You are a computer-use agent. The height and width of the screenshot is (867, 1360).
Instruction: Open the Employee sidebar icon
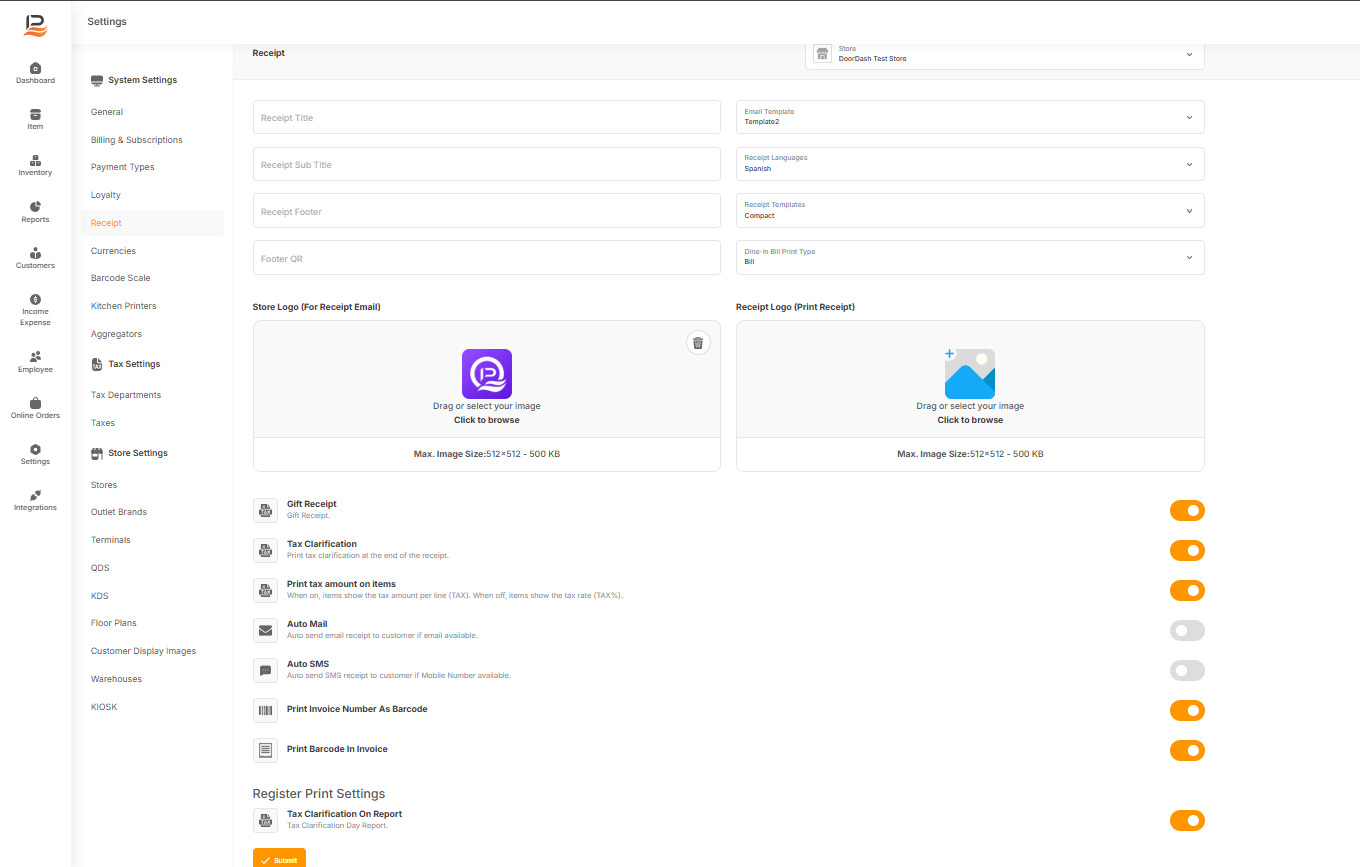tap(35, 356)
